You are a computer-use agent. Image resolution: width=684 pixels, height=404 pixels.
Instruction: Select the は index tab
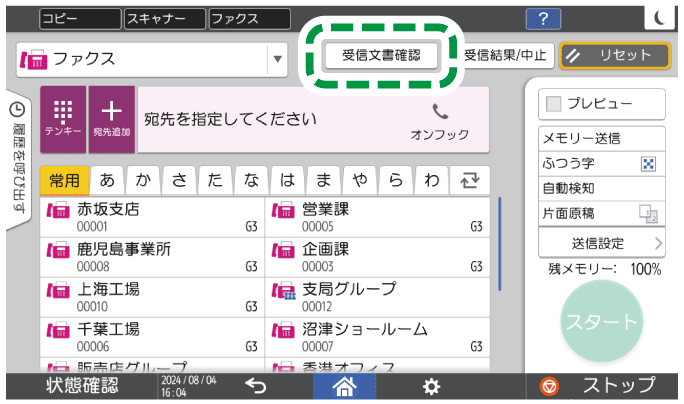287,180
